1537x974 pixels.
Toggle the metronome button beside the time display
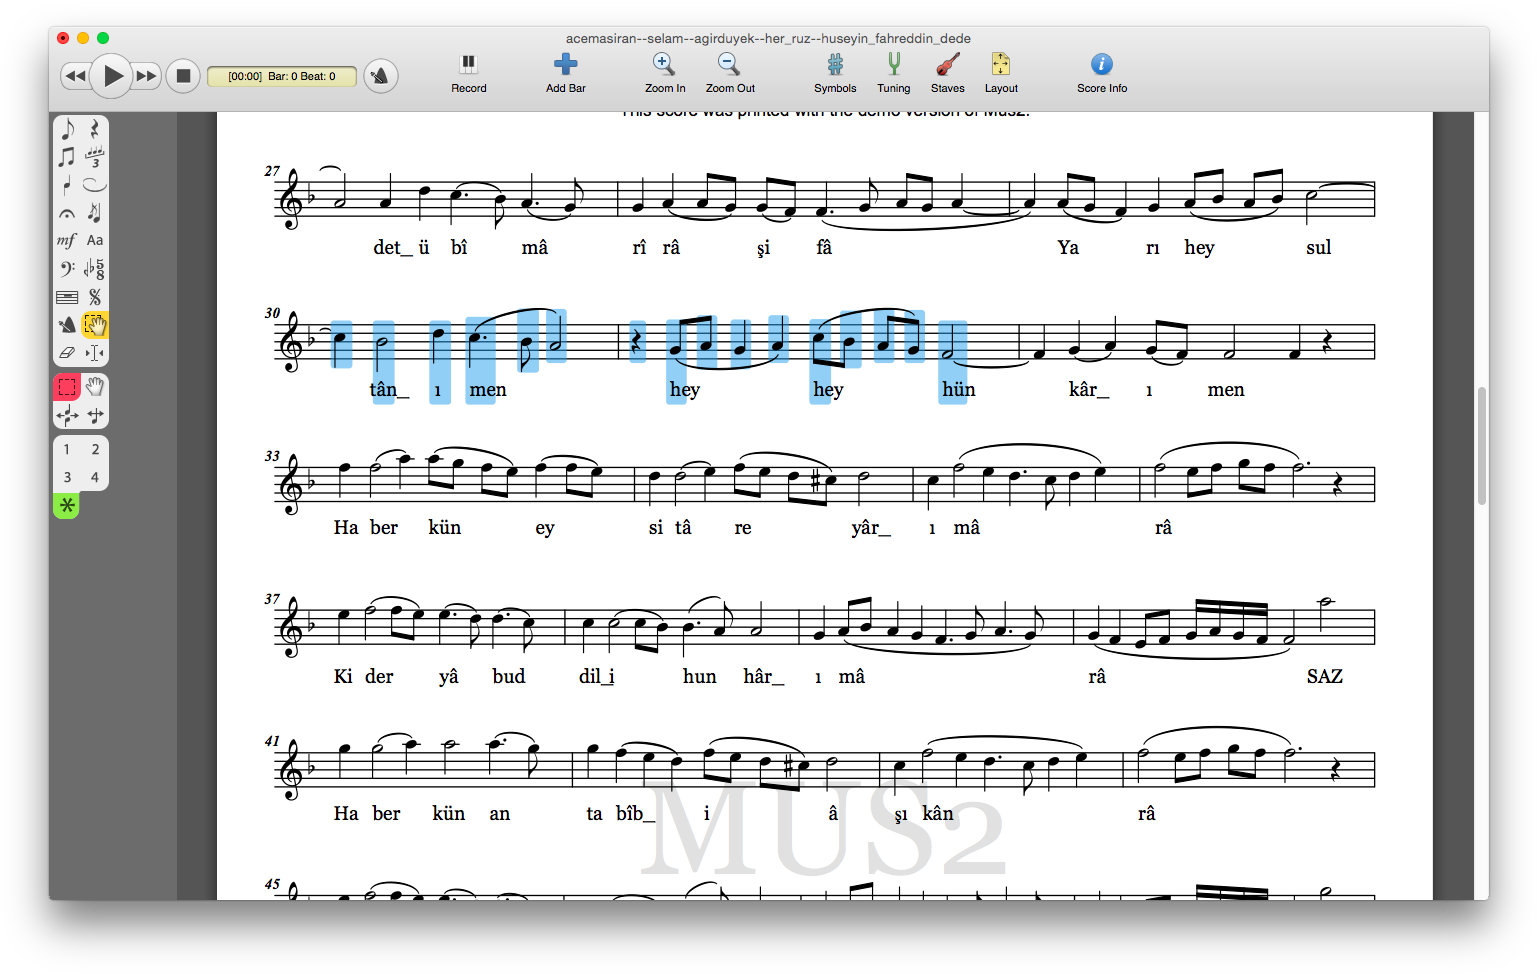(x=380, y=76)
